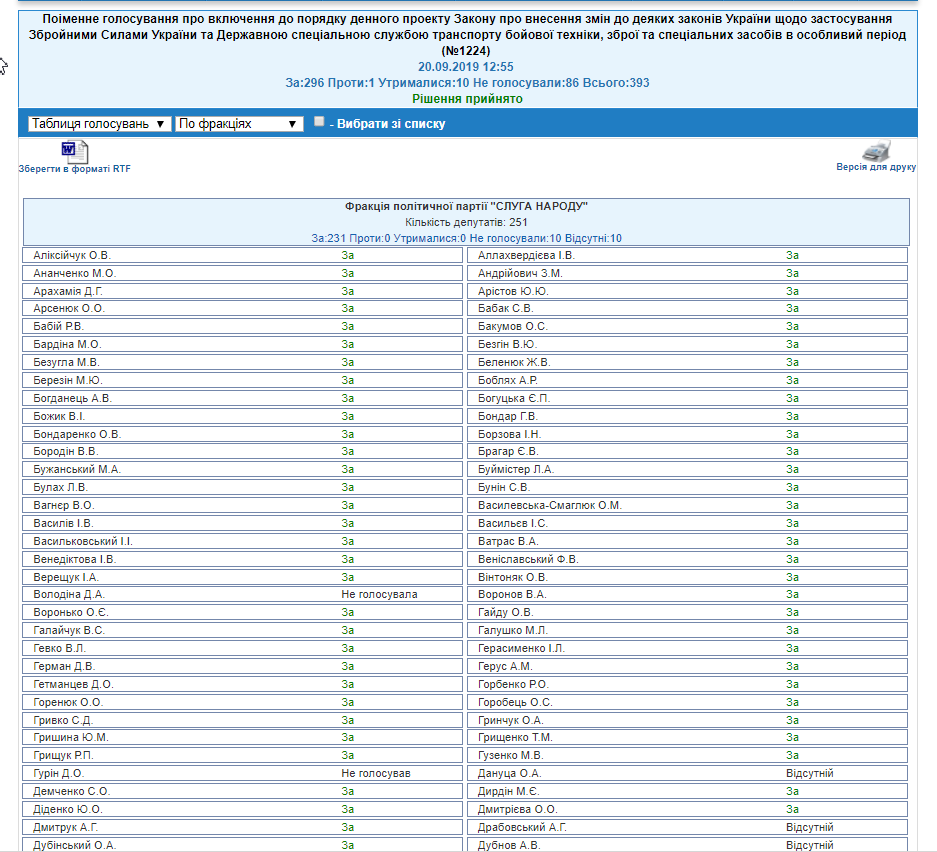Viewport: 937px width, 852px height.
Task: Click 'Не голосував' next to Гурін Д.О.
Action: (x=376, y=773)
